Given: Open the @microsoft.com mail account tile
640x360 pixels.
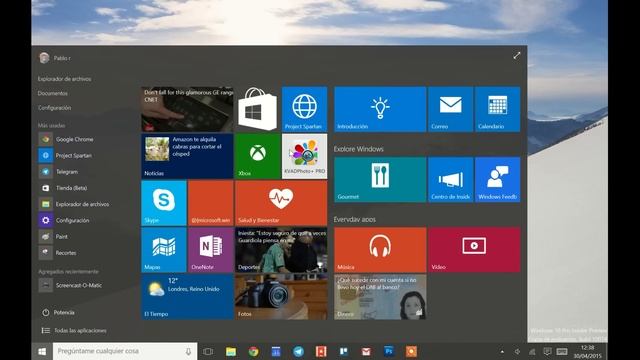Looking at the screenshot, I should (211, 203).
